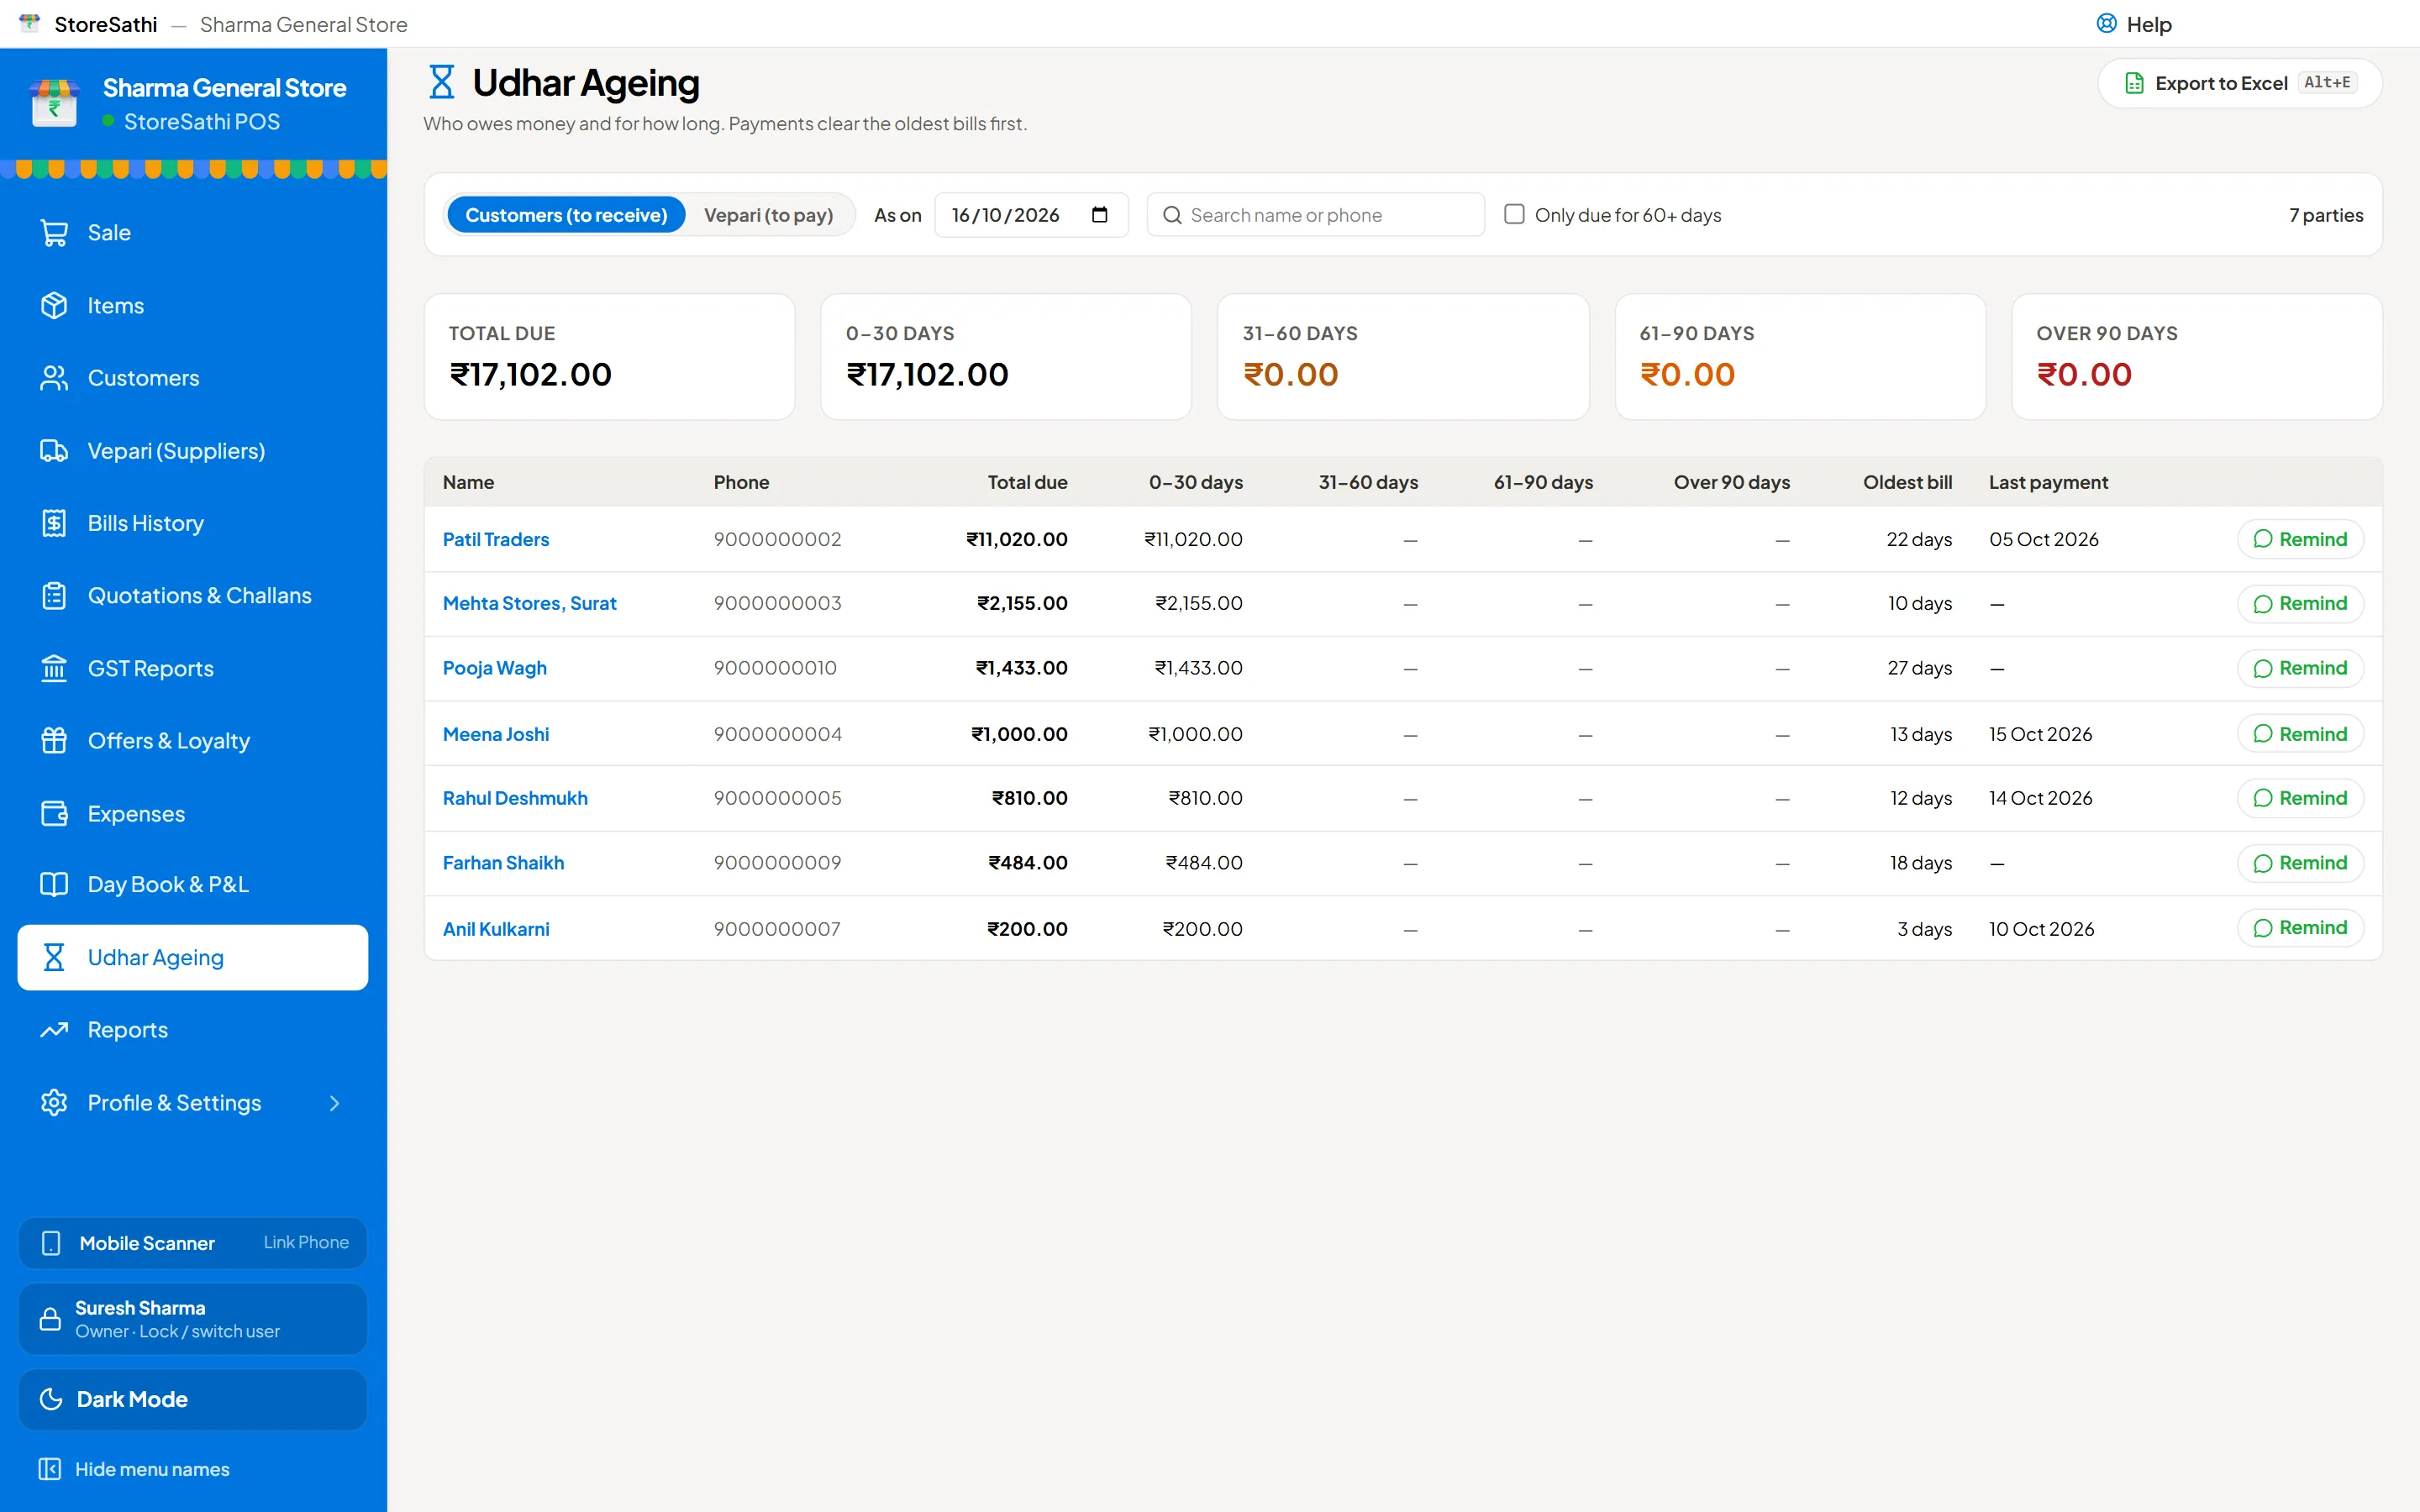Open Day Book & P&L book icon
This screenshot has width=2420, height=1512.
tap(54, 885)
